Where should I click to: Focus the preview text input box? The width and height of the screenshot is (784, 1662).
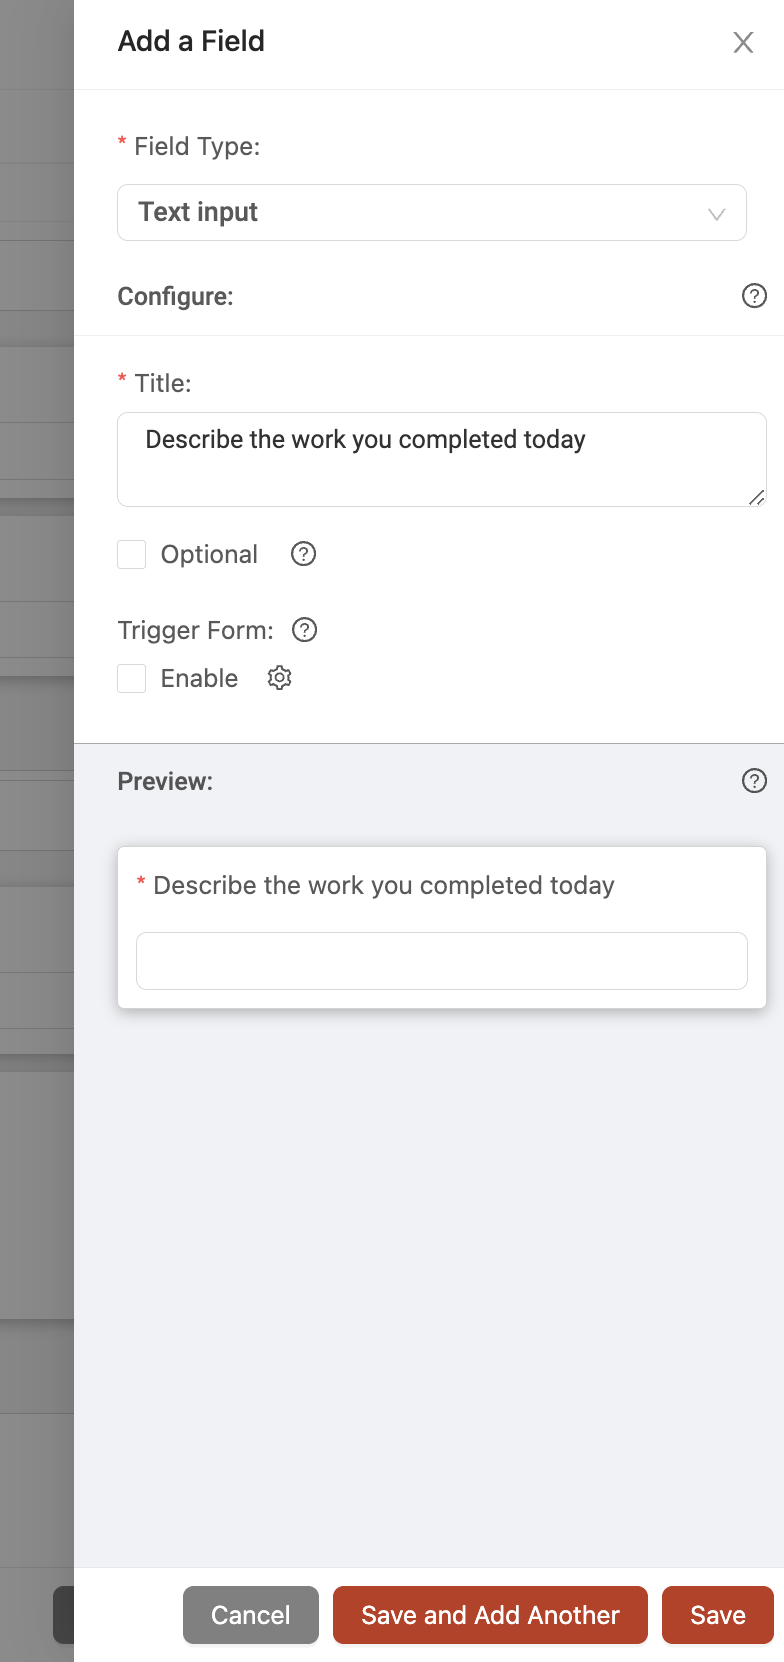[442, 961]
